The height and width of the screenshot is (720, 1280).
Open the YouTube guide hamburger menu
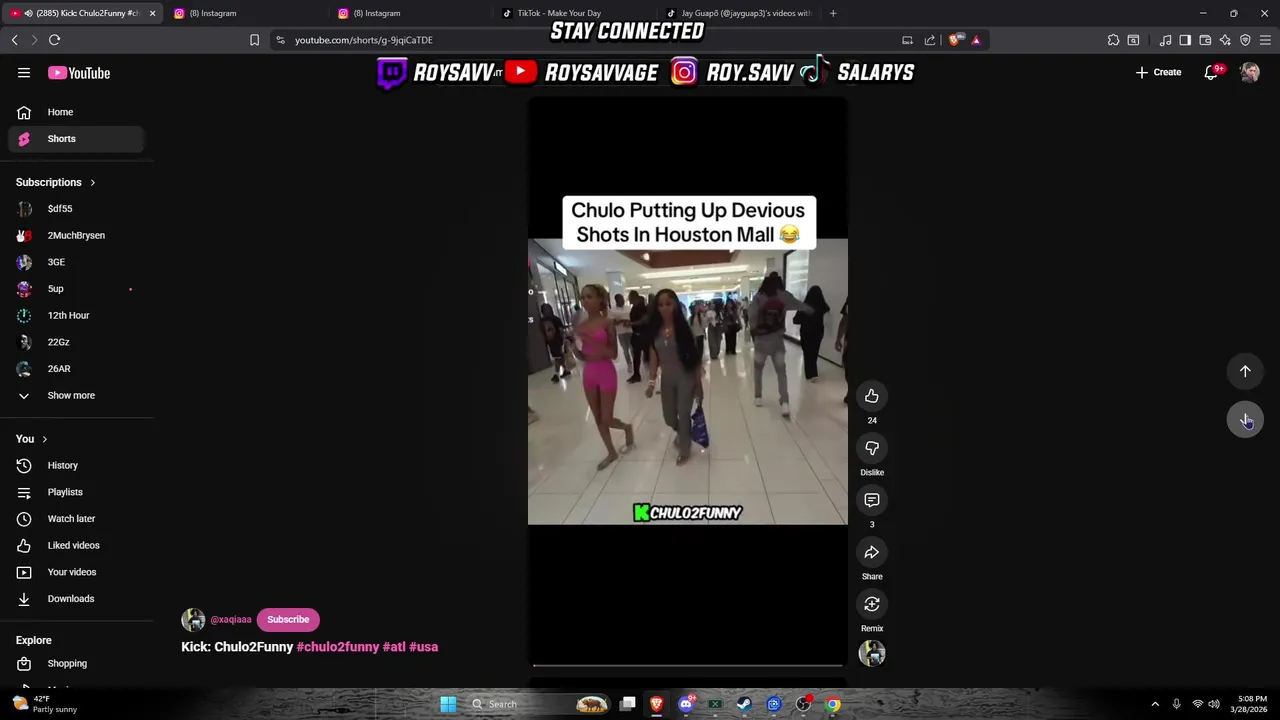point(24,73)
